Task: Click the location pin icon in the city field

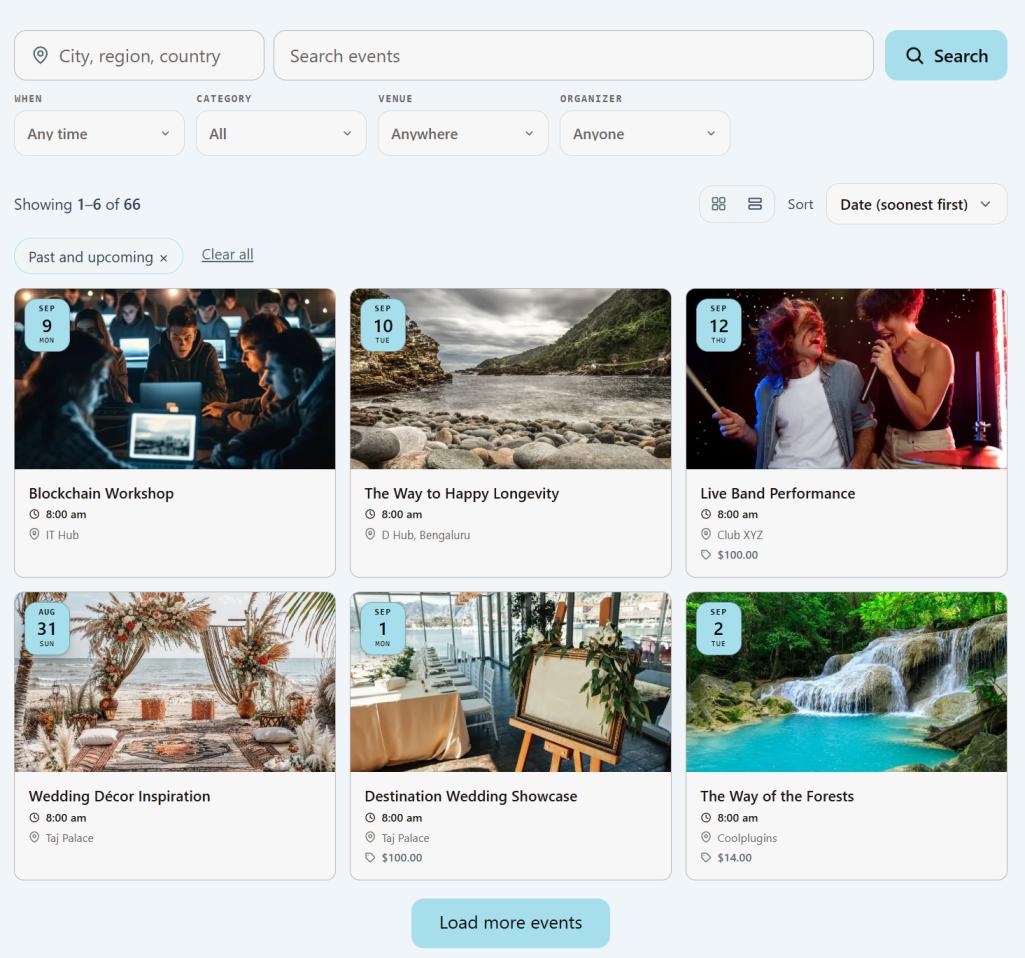Action: 41,56
